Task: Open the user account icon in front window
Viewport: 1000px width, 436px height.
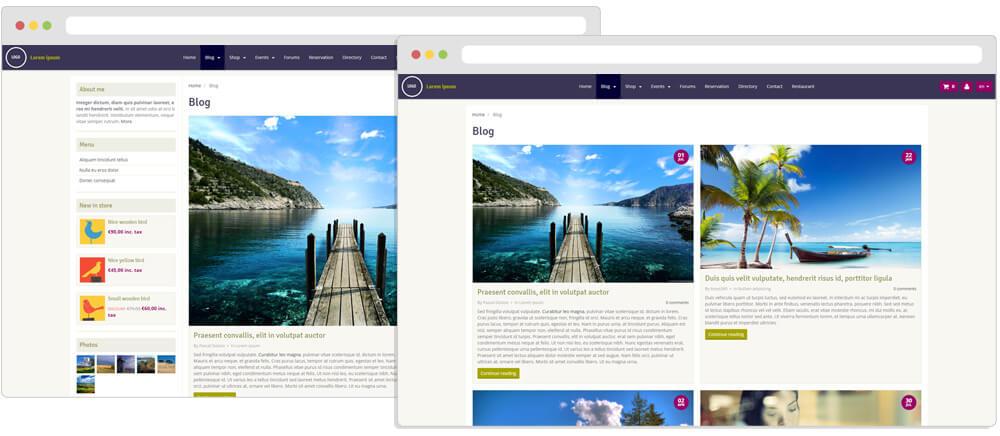Action: pyautogui.click(x=966, y=87)
